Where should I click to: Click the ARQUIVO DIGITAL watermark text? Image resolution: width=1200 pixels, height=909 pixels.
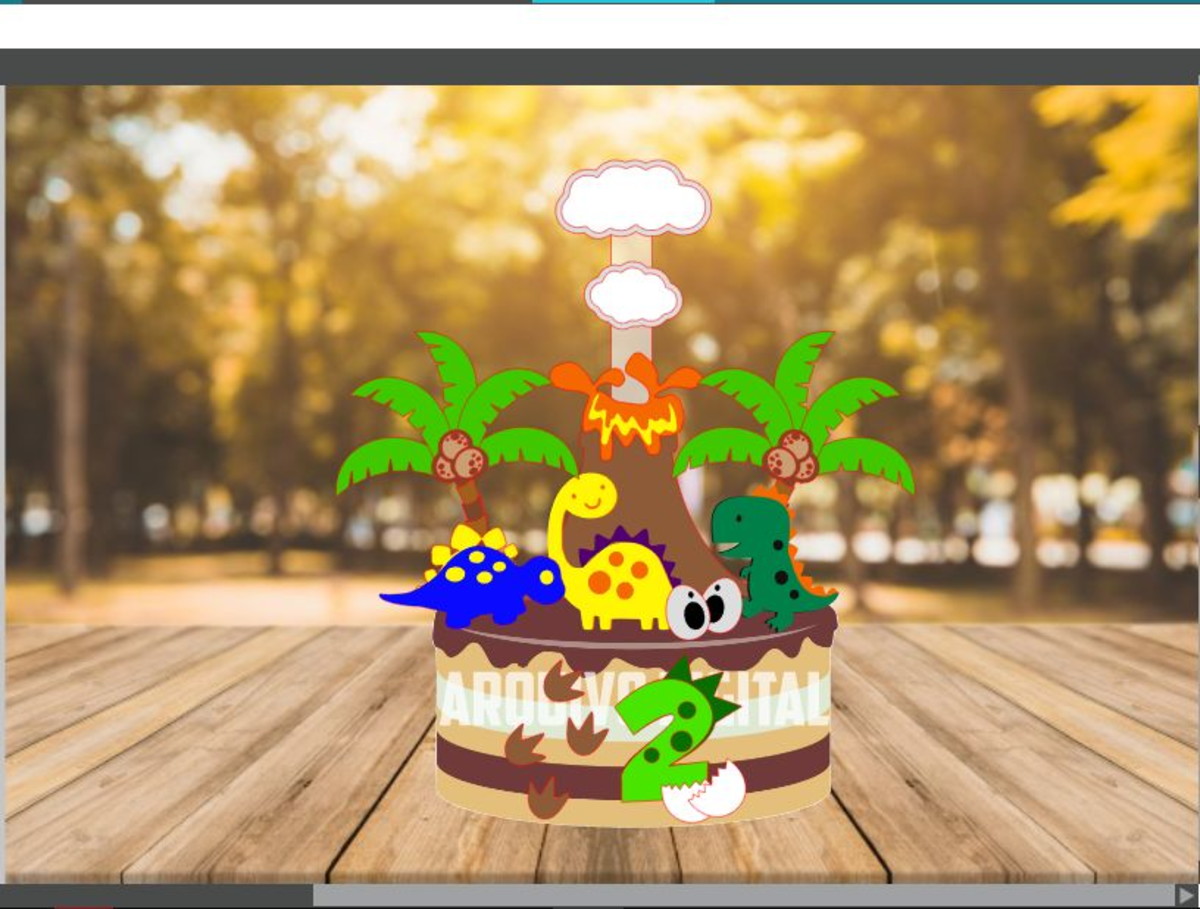tap(634, 698)
